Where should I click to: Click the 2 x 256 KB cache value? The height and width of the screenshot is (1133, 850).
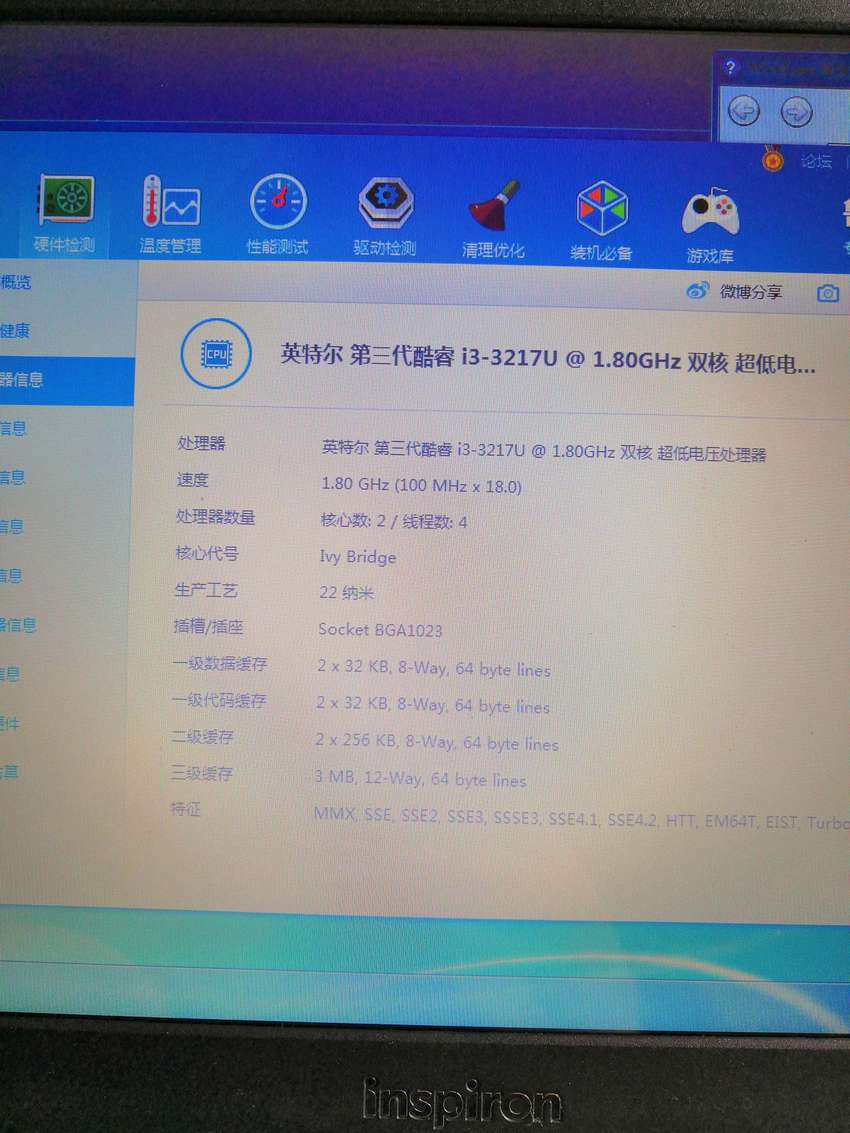click(437, 742)
